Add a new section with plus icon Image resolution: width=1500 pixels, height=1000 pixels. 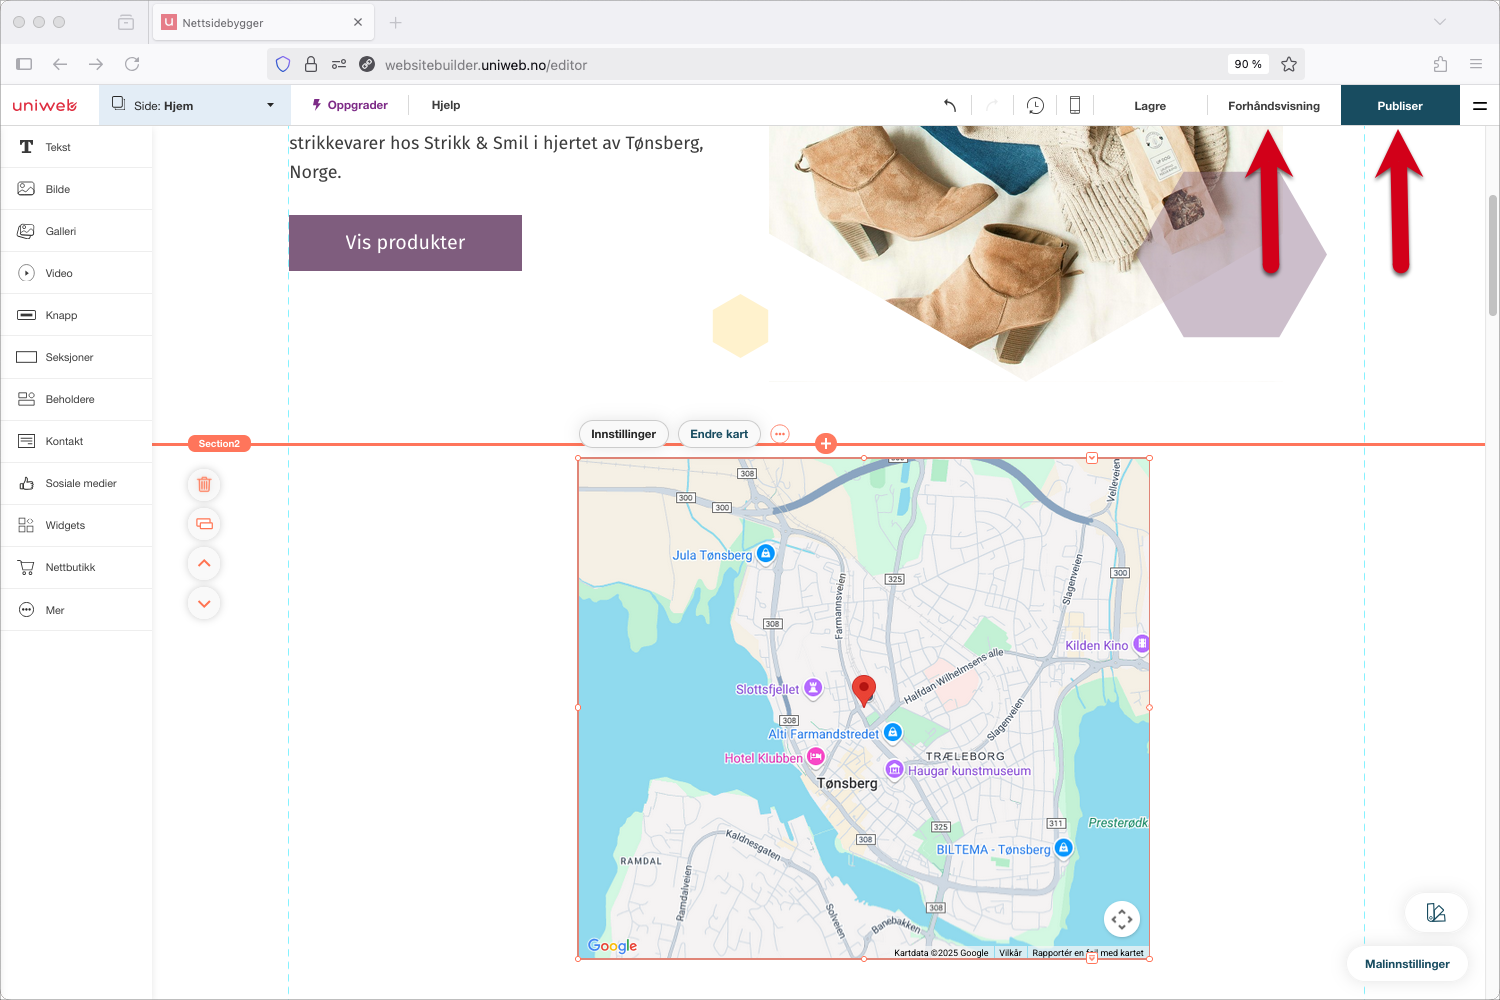826,443
